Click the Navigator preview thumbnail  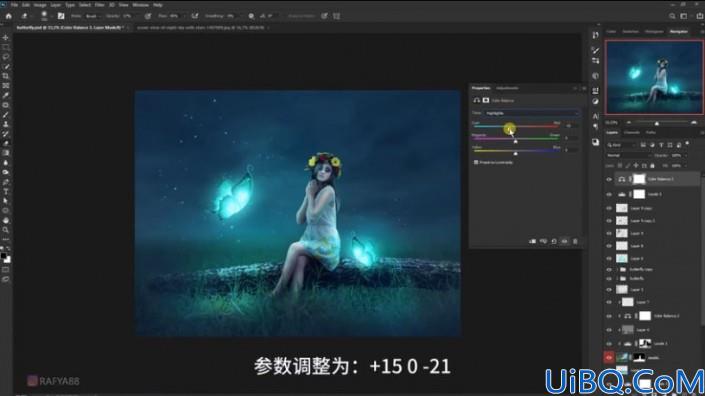[x=655, y=77]
